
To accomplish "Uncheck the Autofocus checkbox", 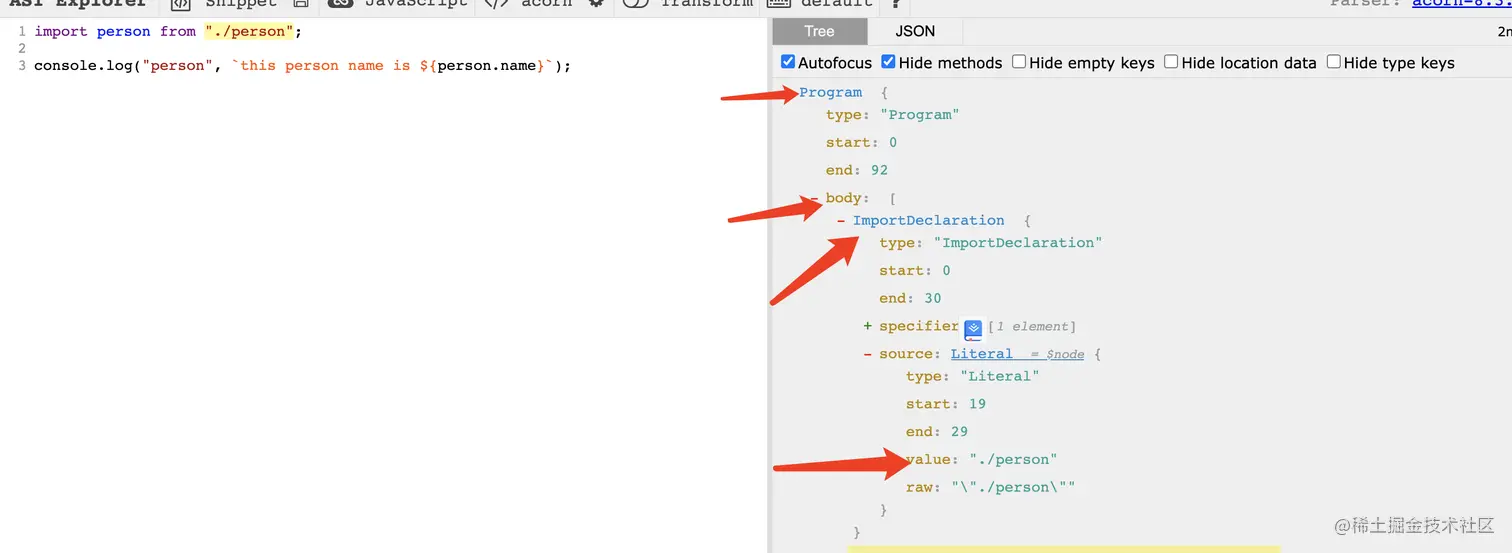I will (788, 62).
